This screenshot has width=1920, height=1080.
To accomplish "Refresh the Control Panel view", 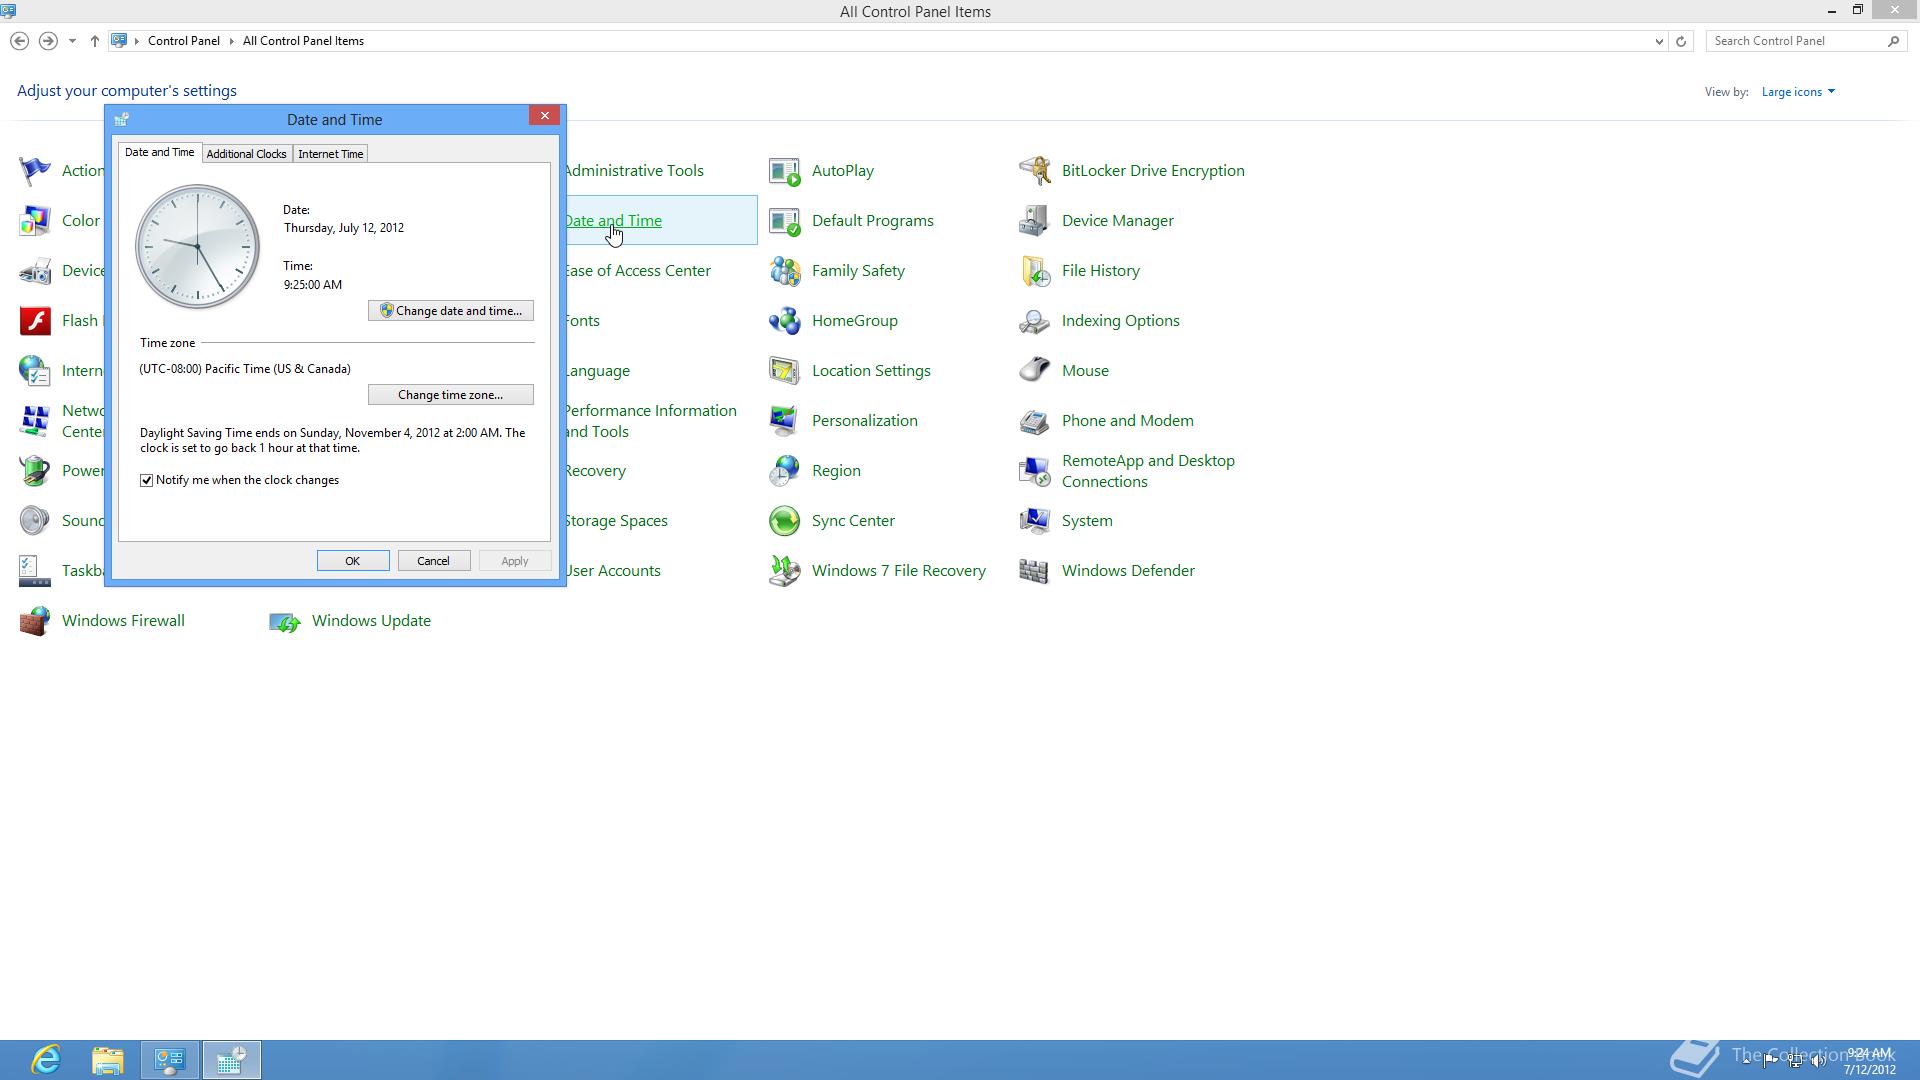I will [1681, 41].
